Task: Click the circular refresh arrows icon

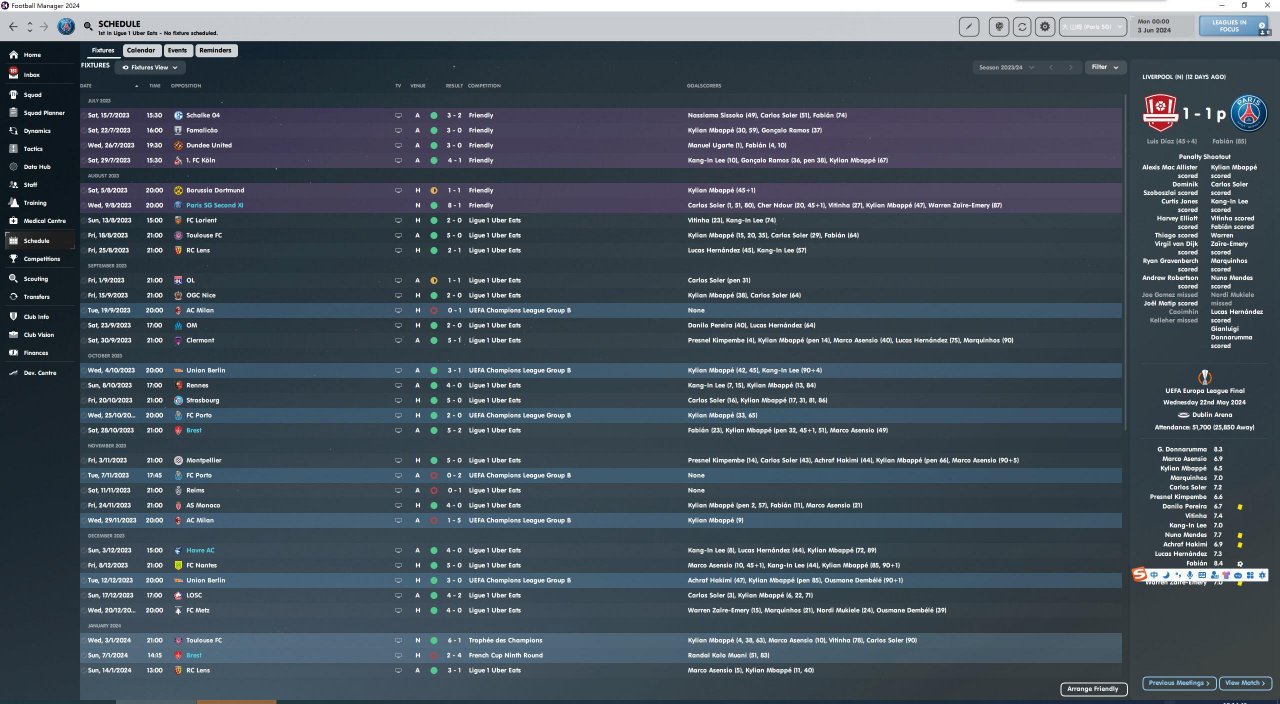Action: 1022,27
